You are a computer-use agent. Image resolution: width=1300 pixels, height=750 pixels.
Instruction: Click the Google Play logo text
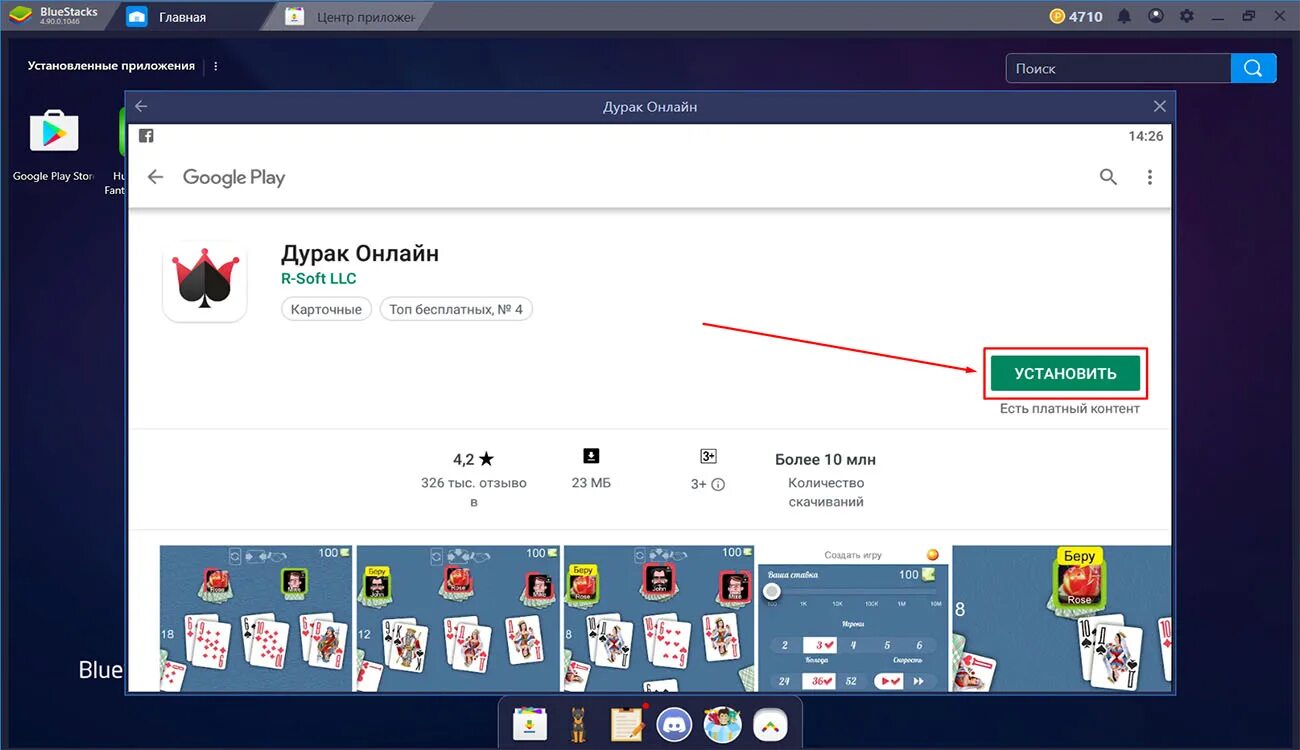pos(234,177)
